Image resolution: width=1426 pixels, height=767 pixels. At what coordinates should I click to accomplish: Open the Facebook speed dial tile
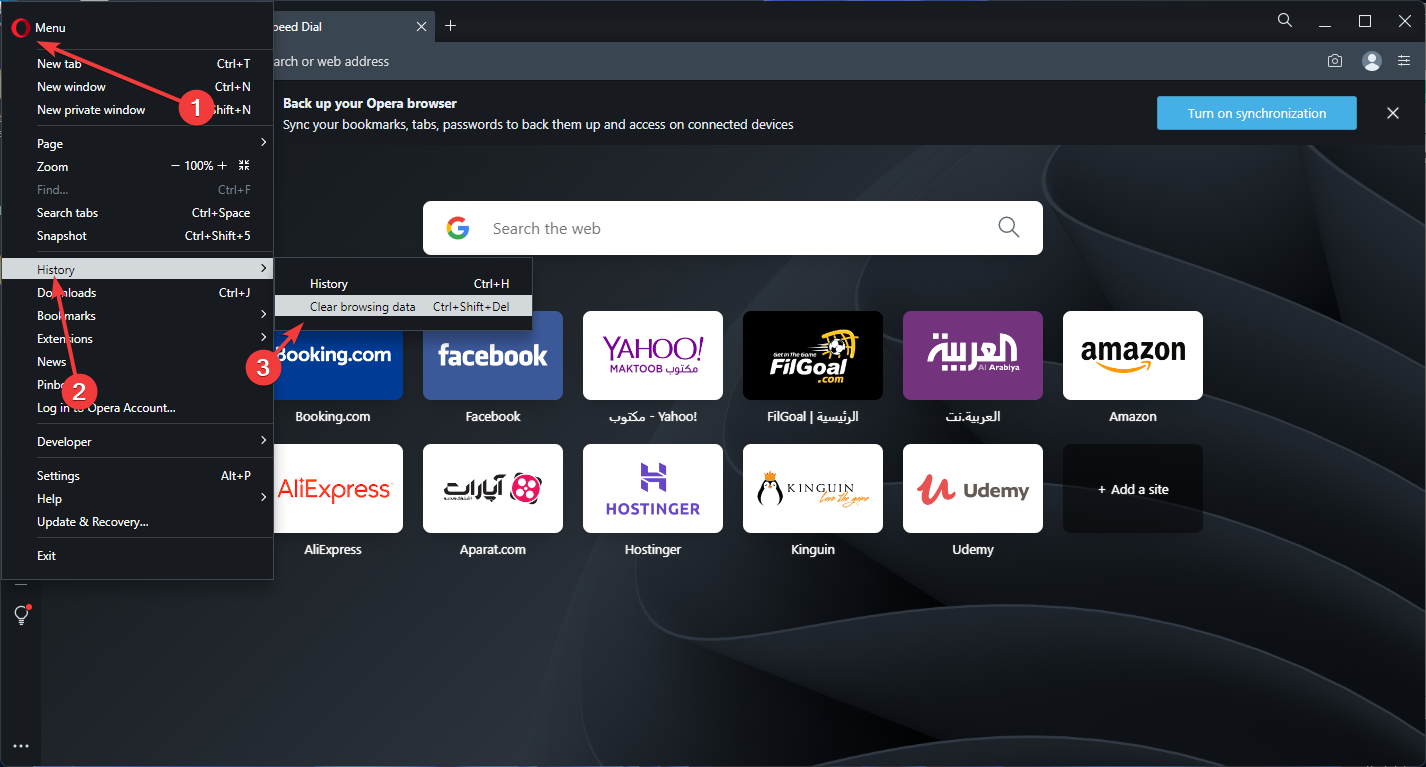coord(493,355)
